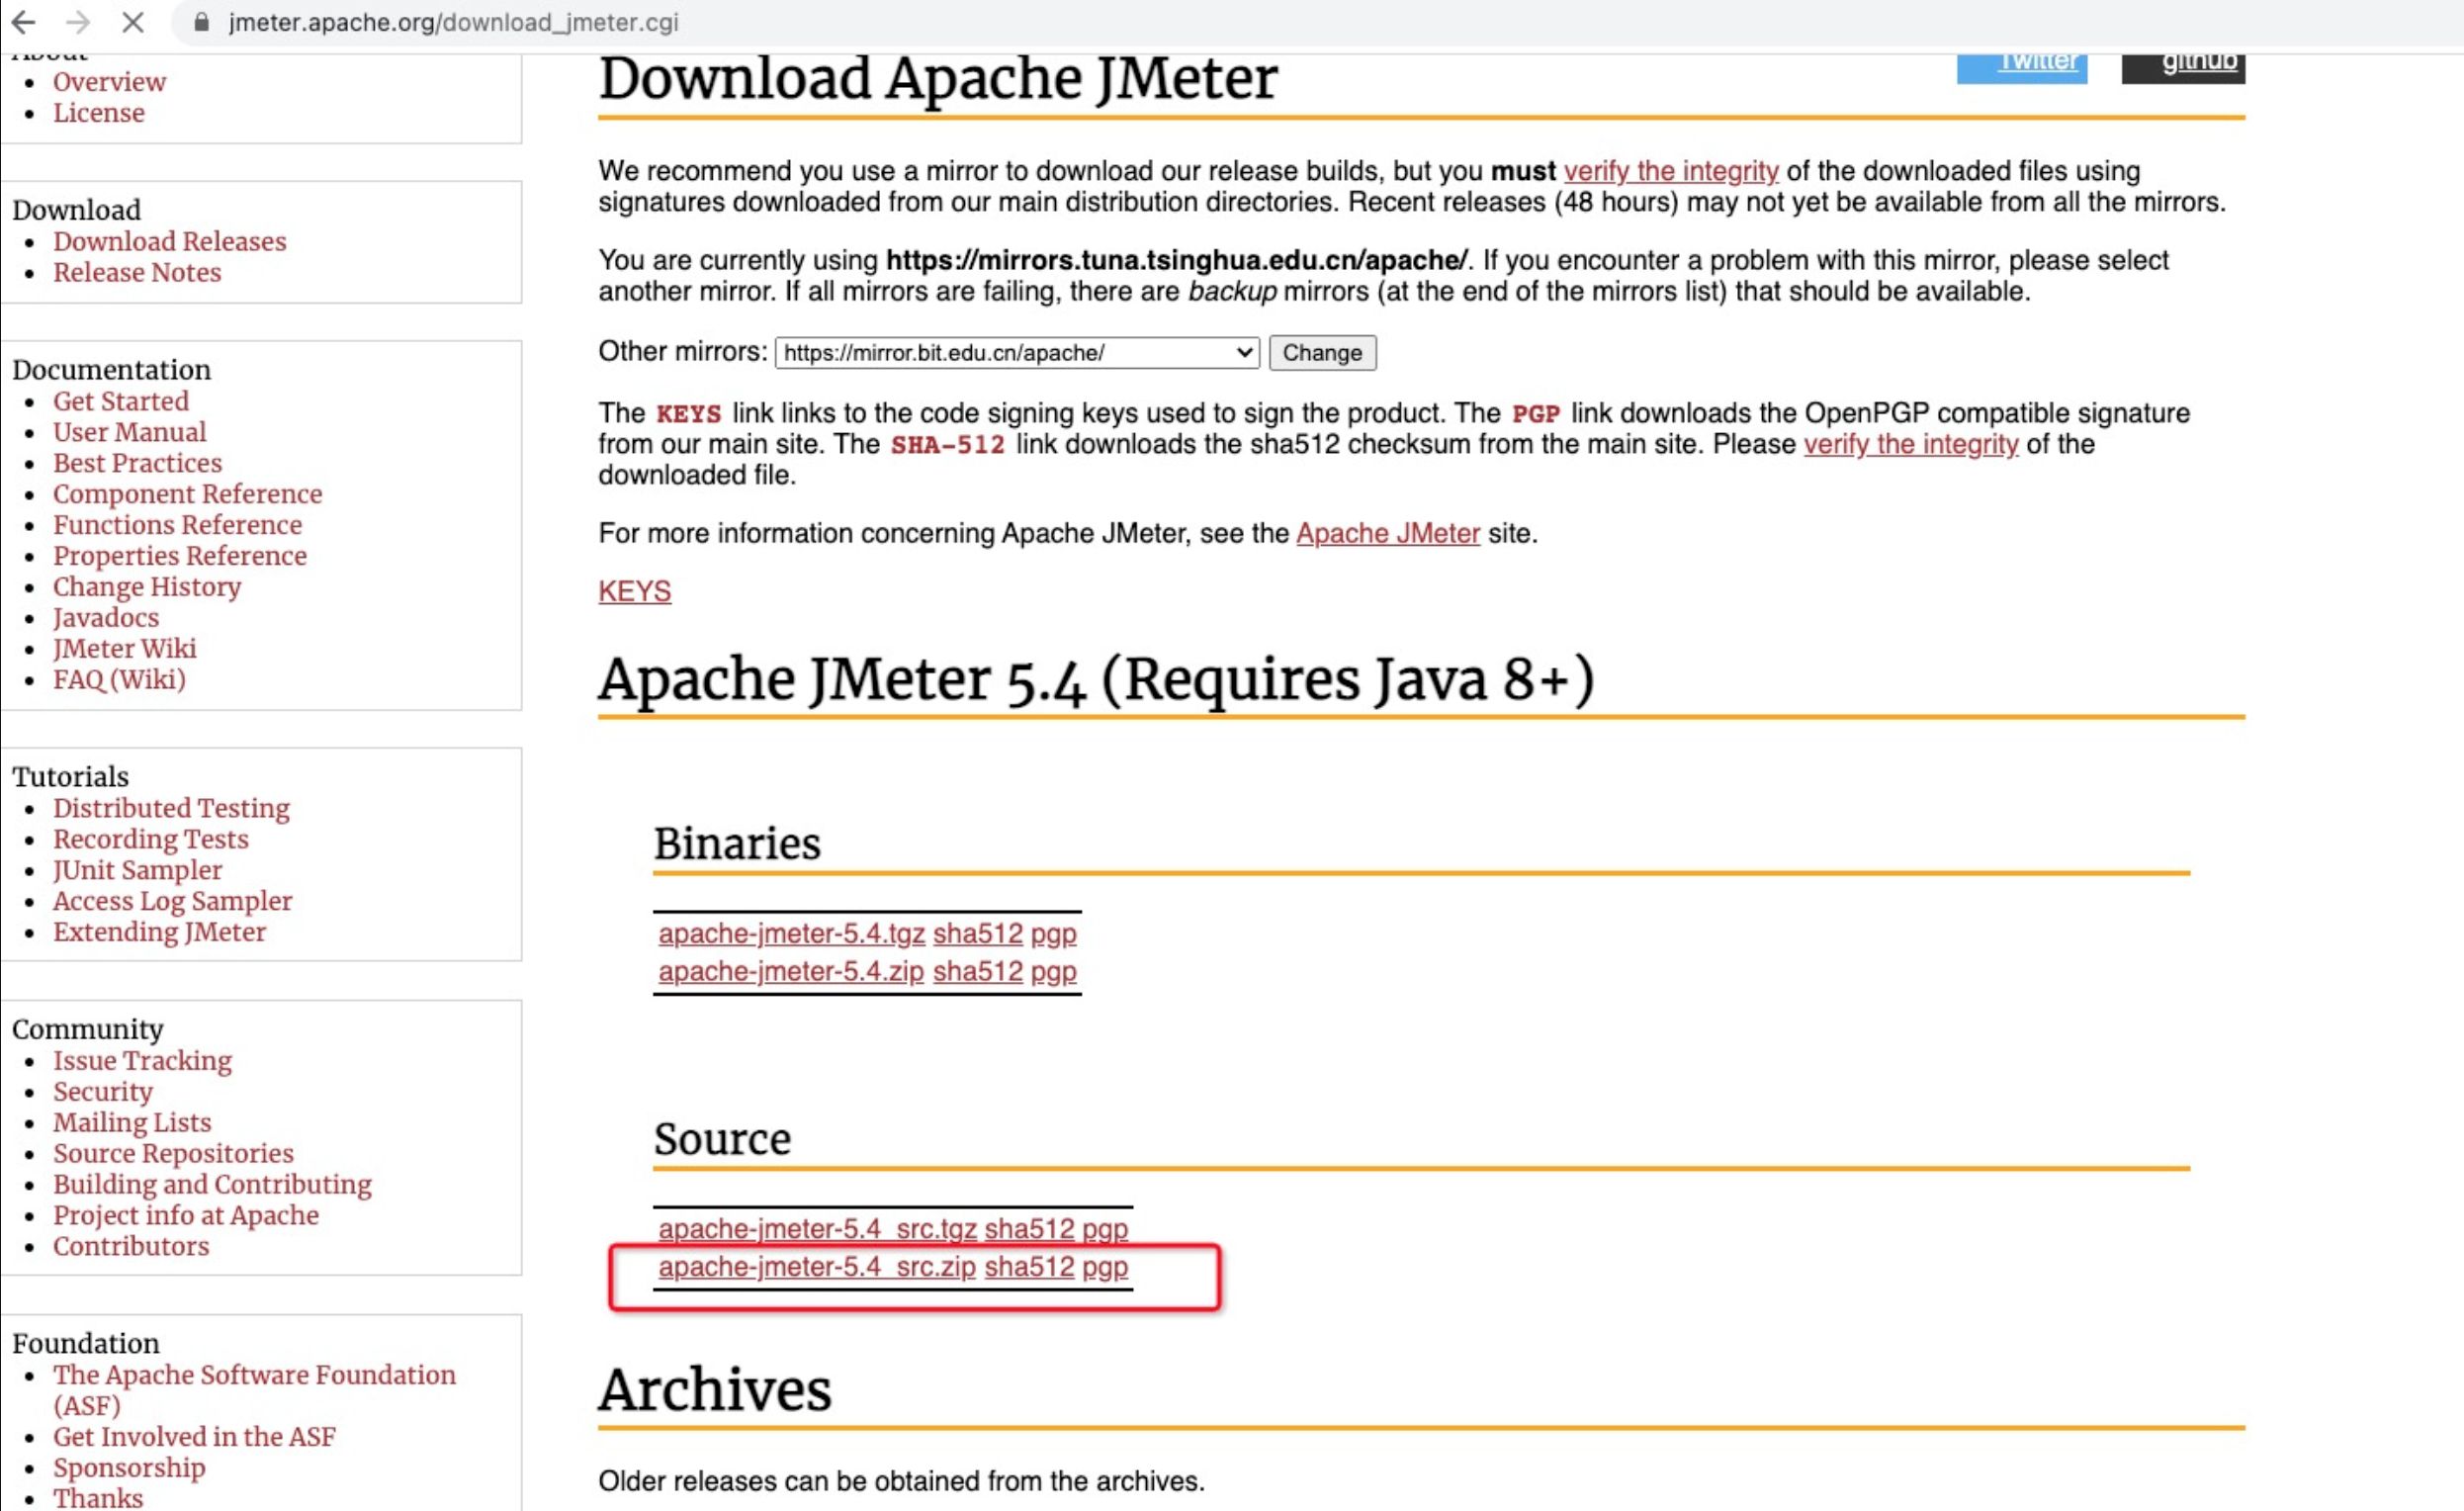This screenshot has height=1511, width=2464.
Task: Open sha512 for apache-jmeter-5.4.tgz
Action: [x=978, y=934]
